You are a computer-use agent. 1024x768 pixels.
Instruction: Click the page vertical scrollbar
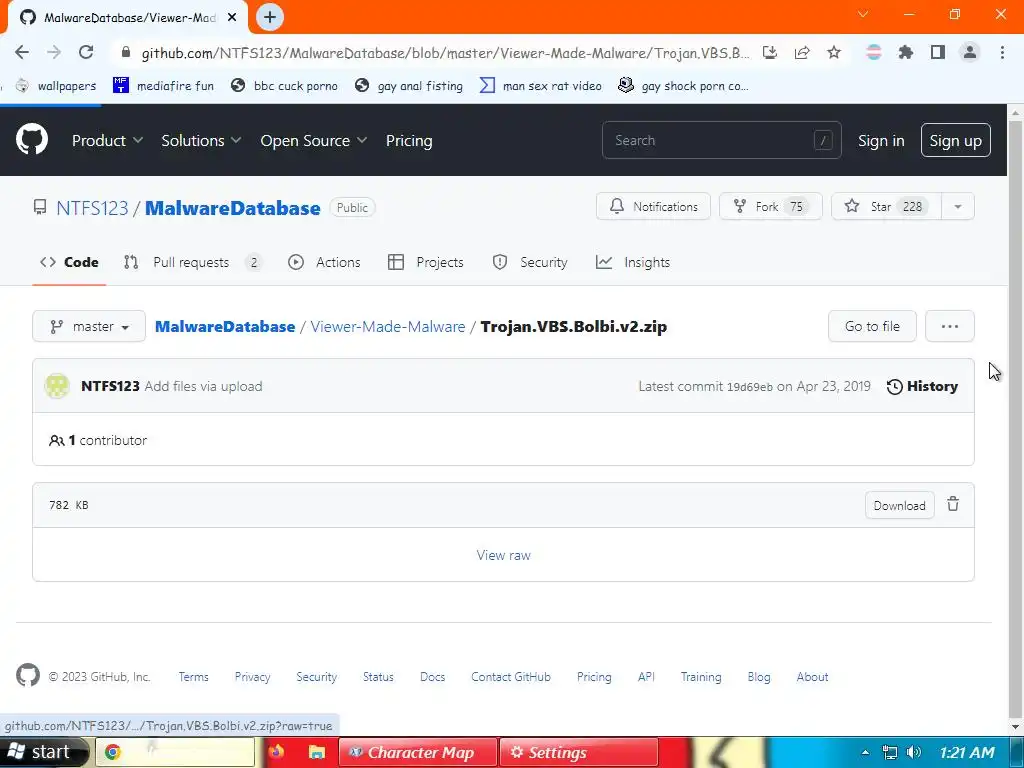1016,418
